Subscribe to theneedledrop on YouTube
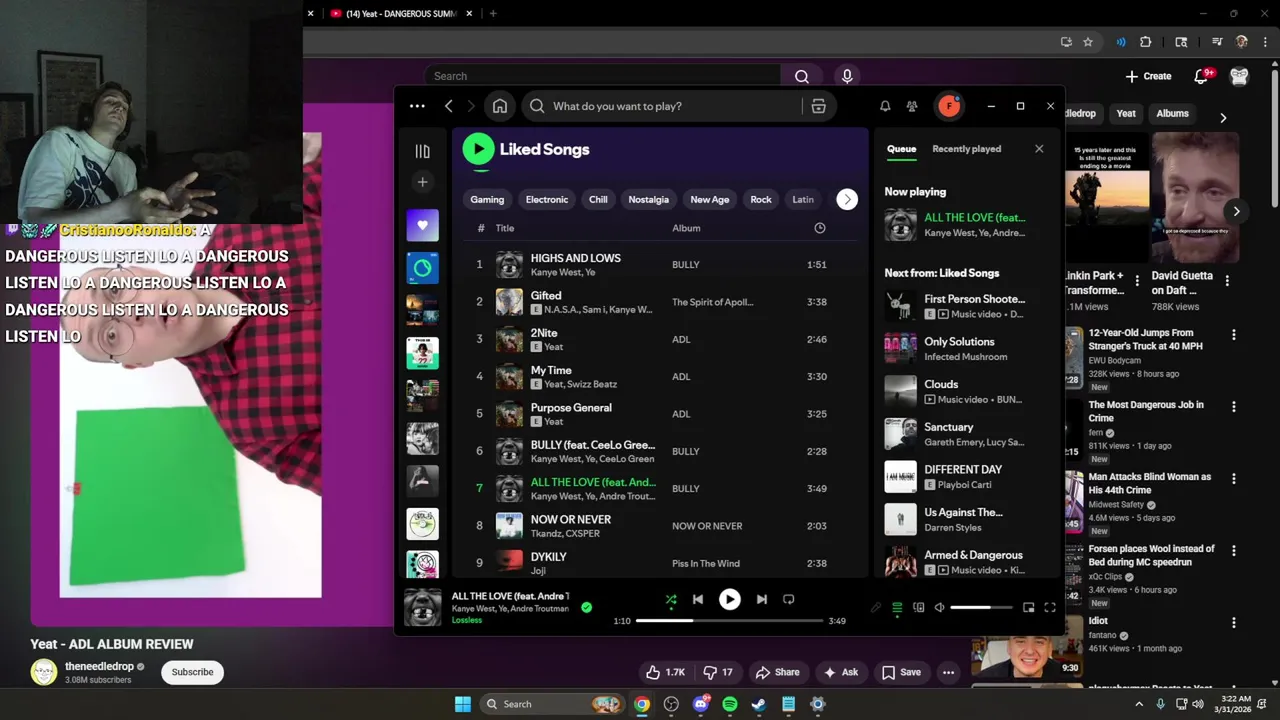 [192, 672]
